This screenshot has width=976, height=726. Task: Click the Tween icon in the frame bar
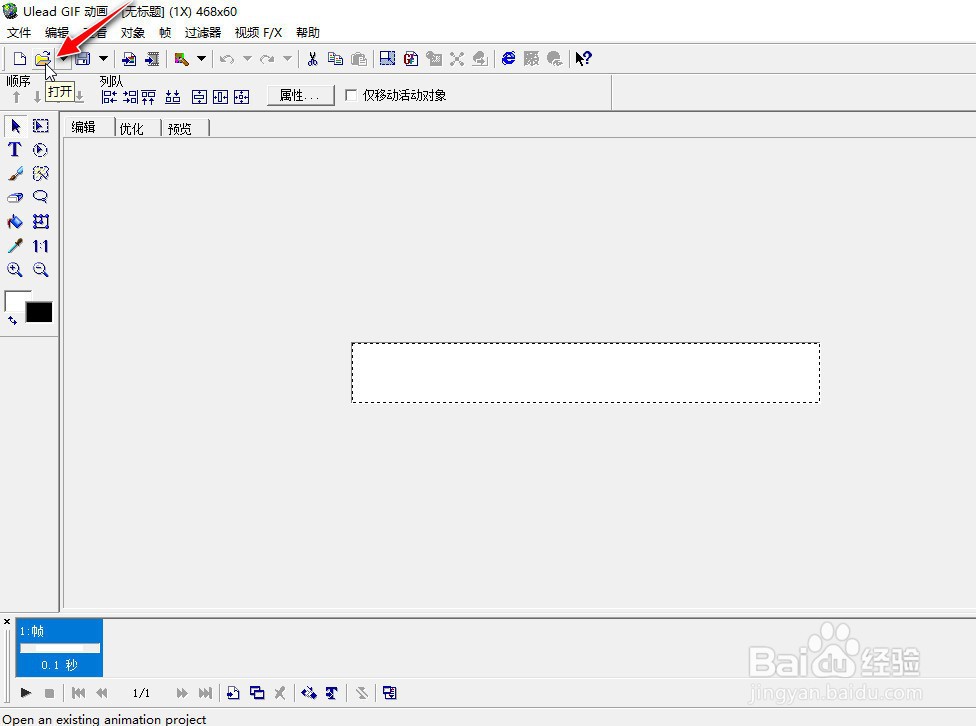(x=309, y=693)
